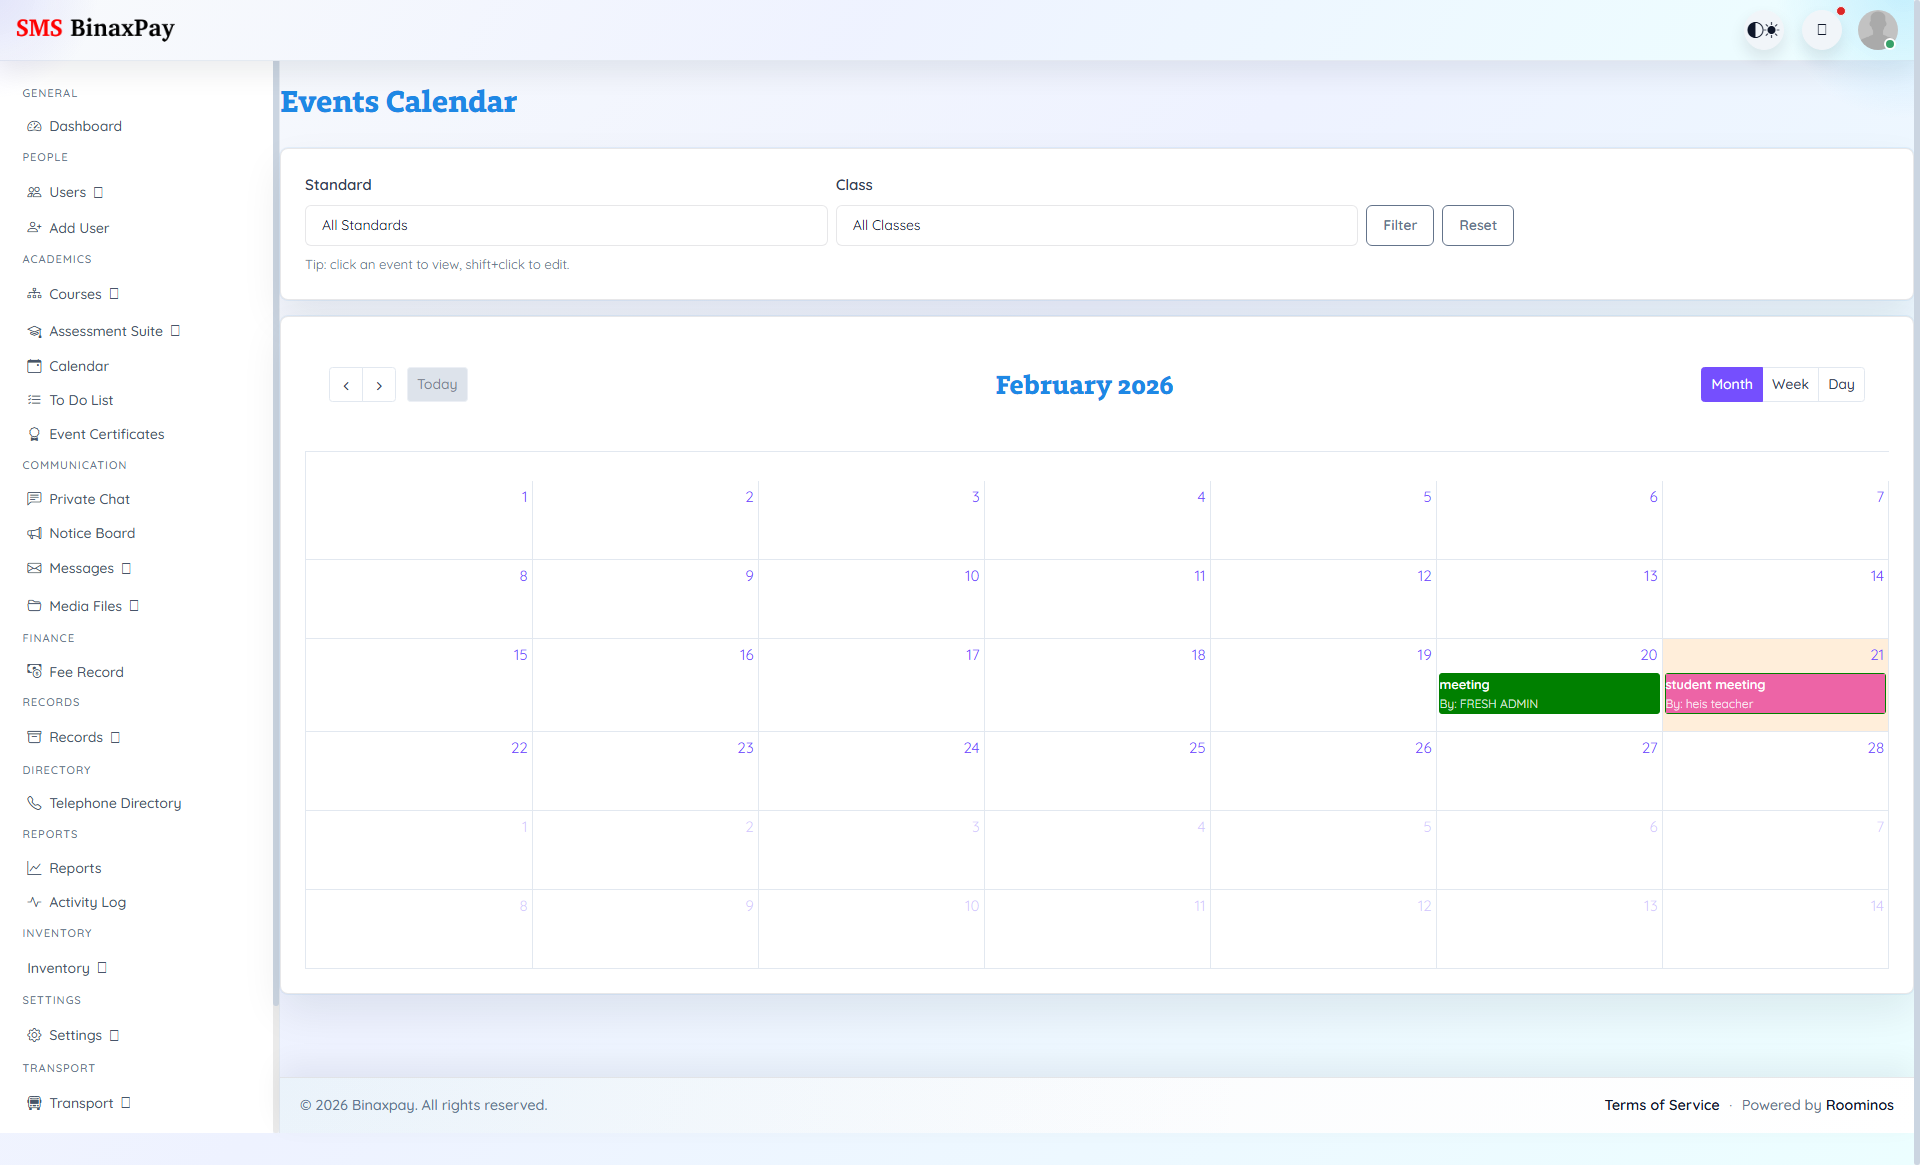
Task: Open the Terms of Service link
Action: point(1661,1105)
